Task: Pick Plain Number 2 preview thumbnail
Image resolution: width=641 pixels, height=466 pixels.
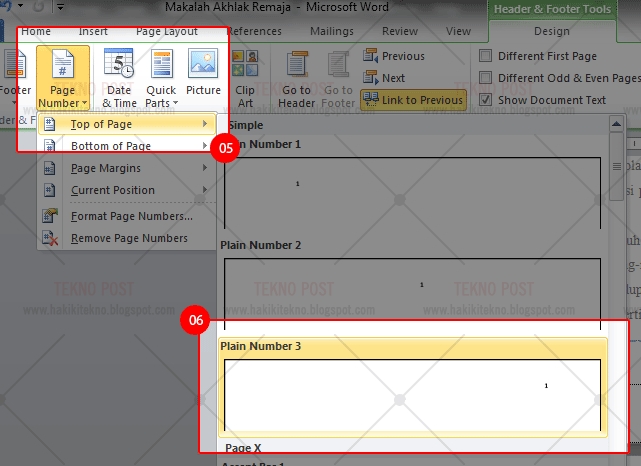Action: [x=412, y=294]
